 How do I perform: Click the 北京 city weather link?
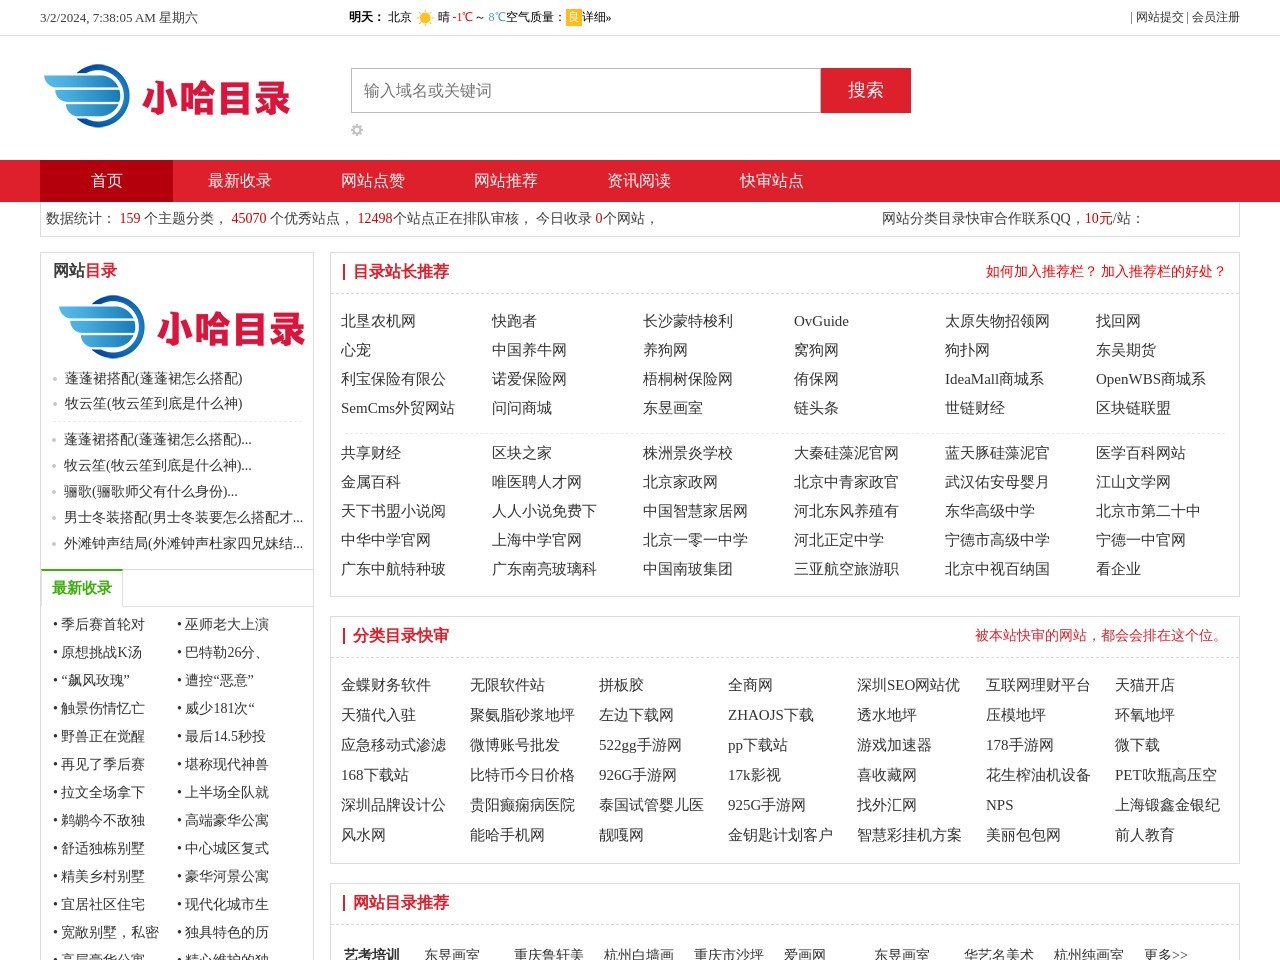398,17
